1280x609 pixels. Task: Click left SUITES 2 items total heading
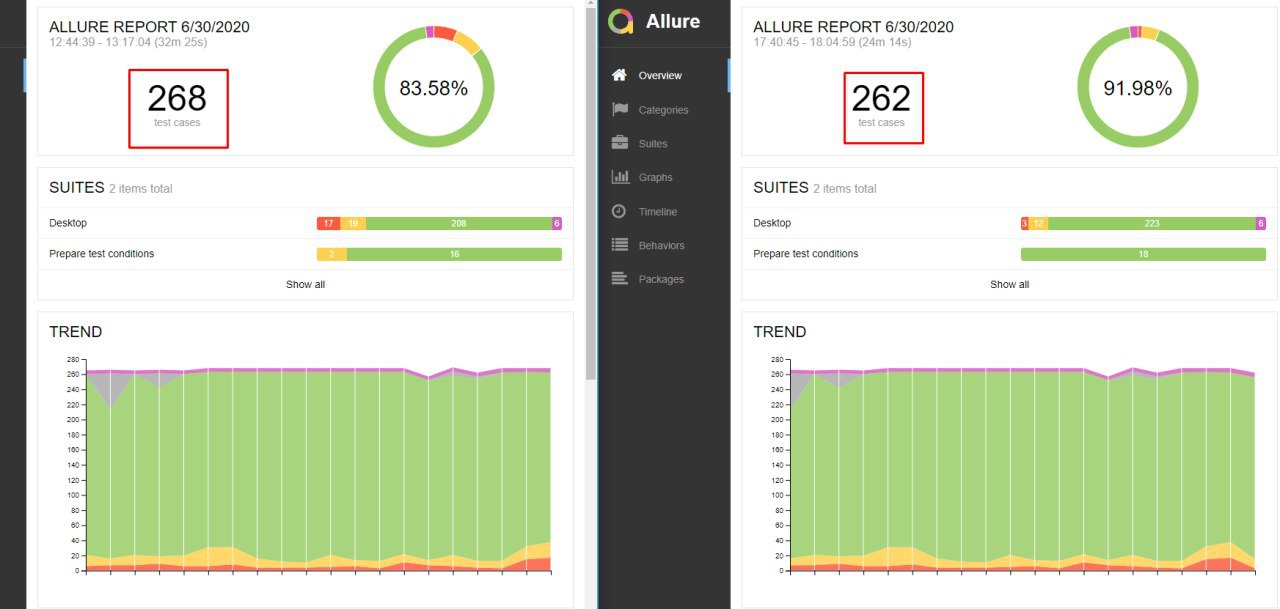[113, 188]
